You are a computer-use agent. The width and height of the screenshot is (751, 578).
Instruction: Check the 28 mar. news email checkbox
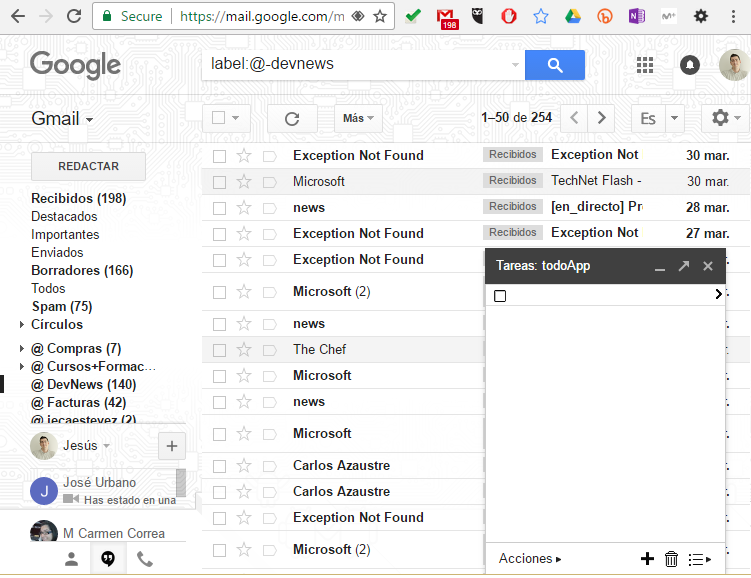pyautogui.click(x=219, y=208)
